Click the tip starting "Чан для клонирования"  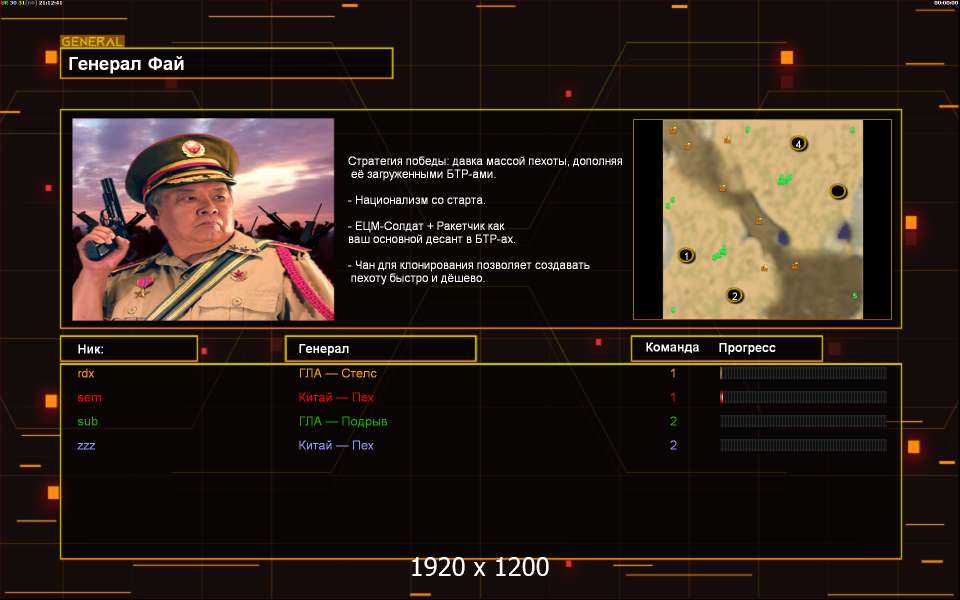[x=469, y=265]
